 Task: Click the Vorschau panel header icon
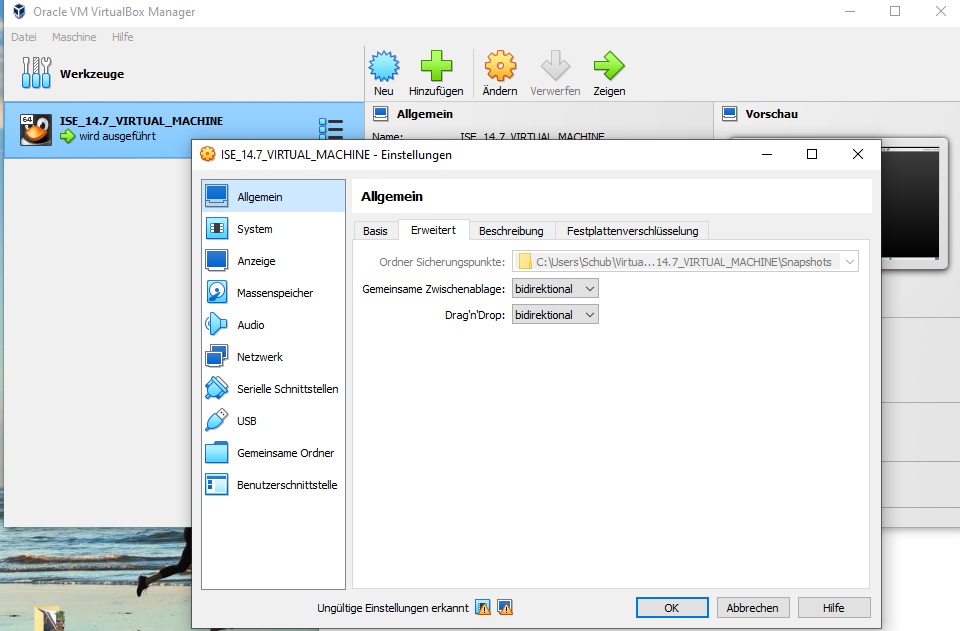pyautogui.click(x=729, y=114)
